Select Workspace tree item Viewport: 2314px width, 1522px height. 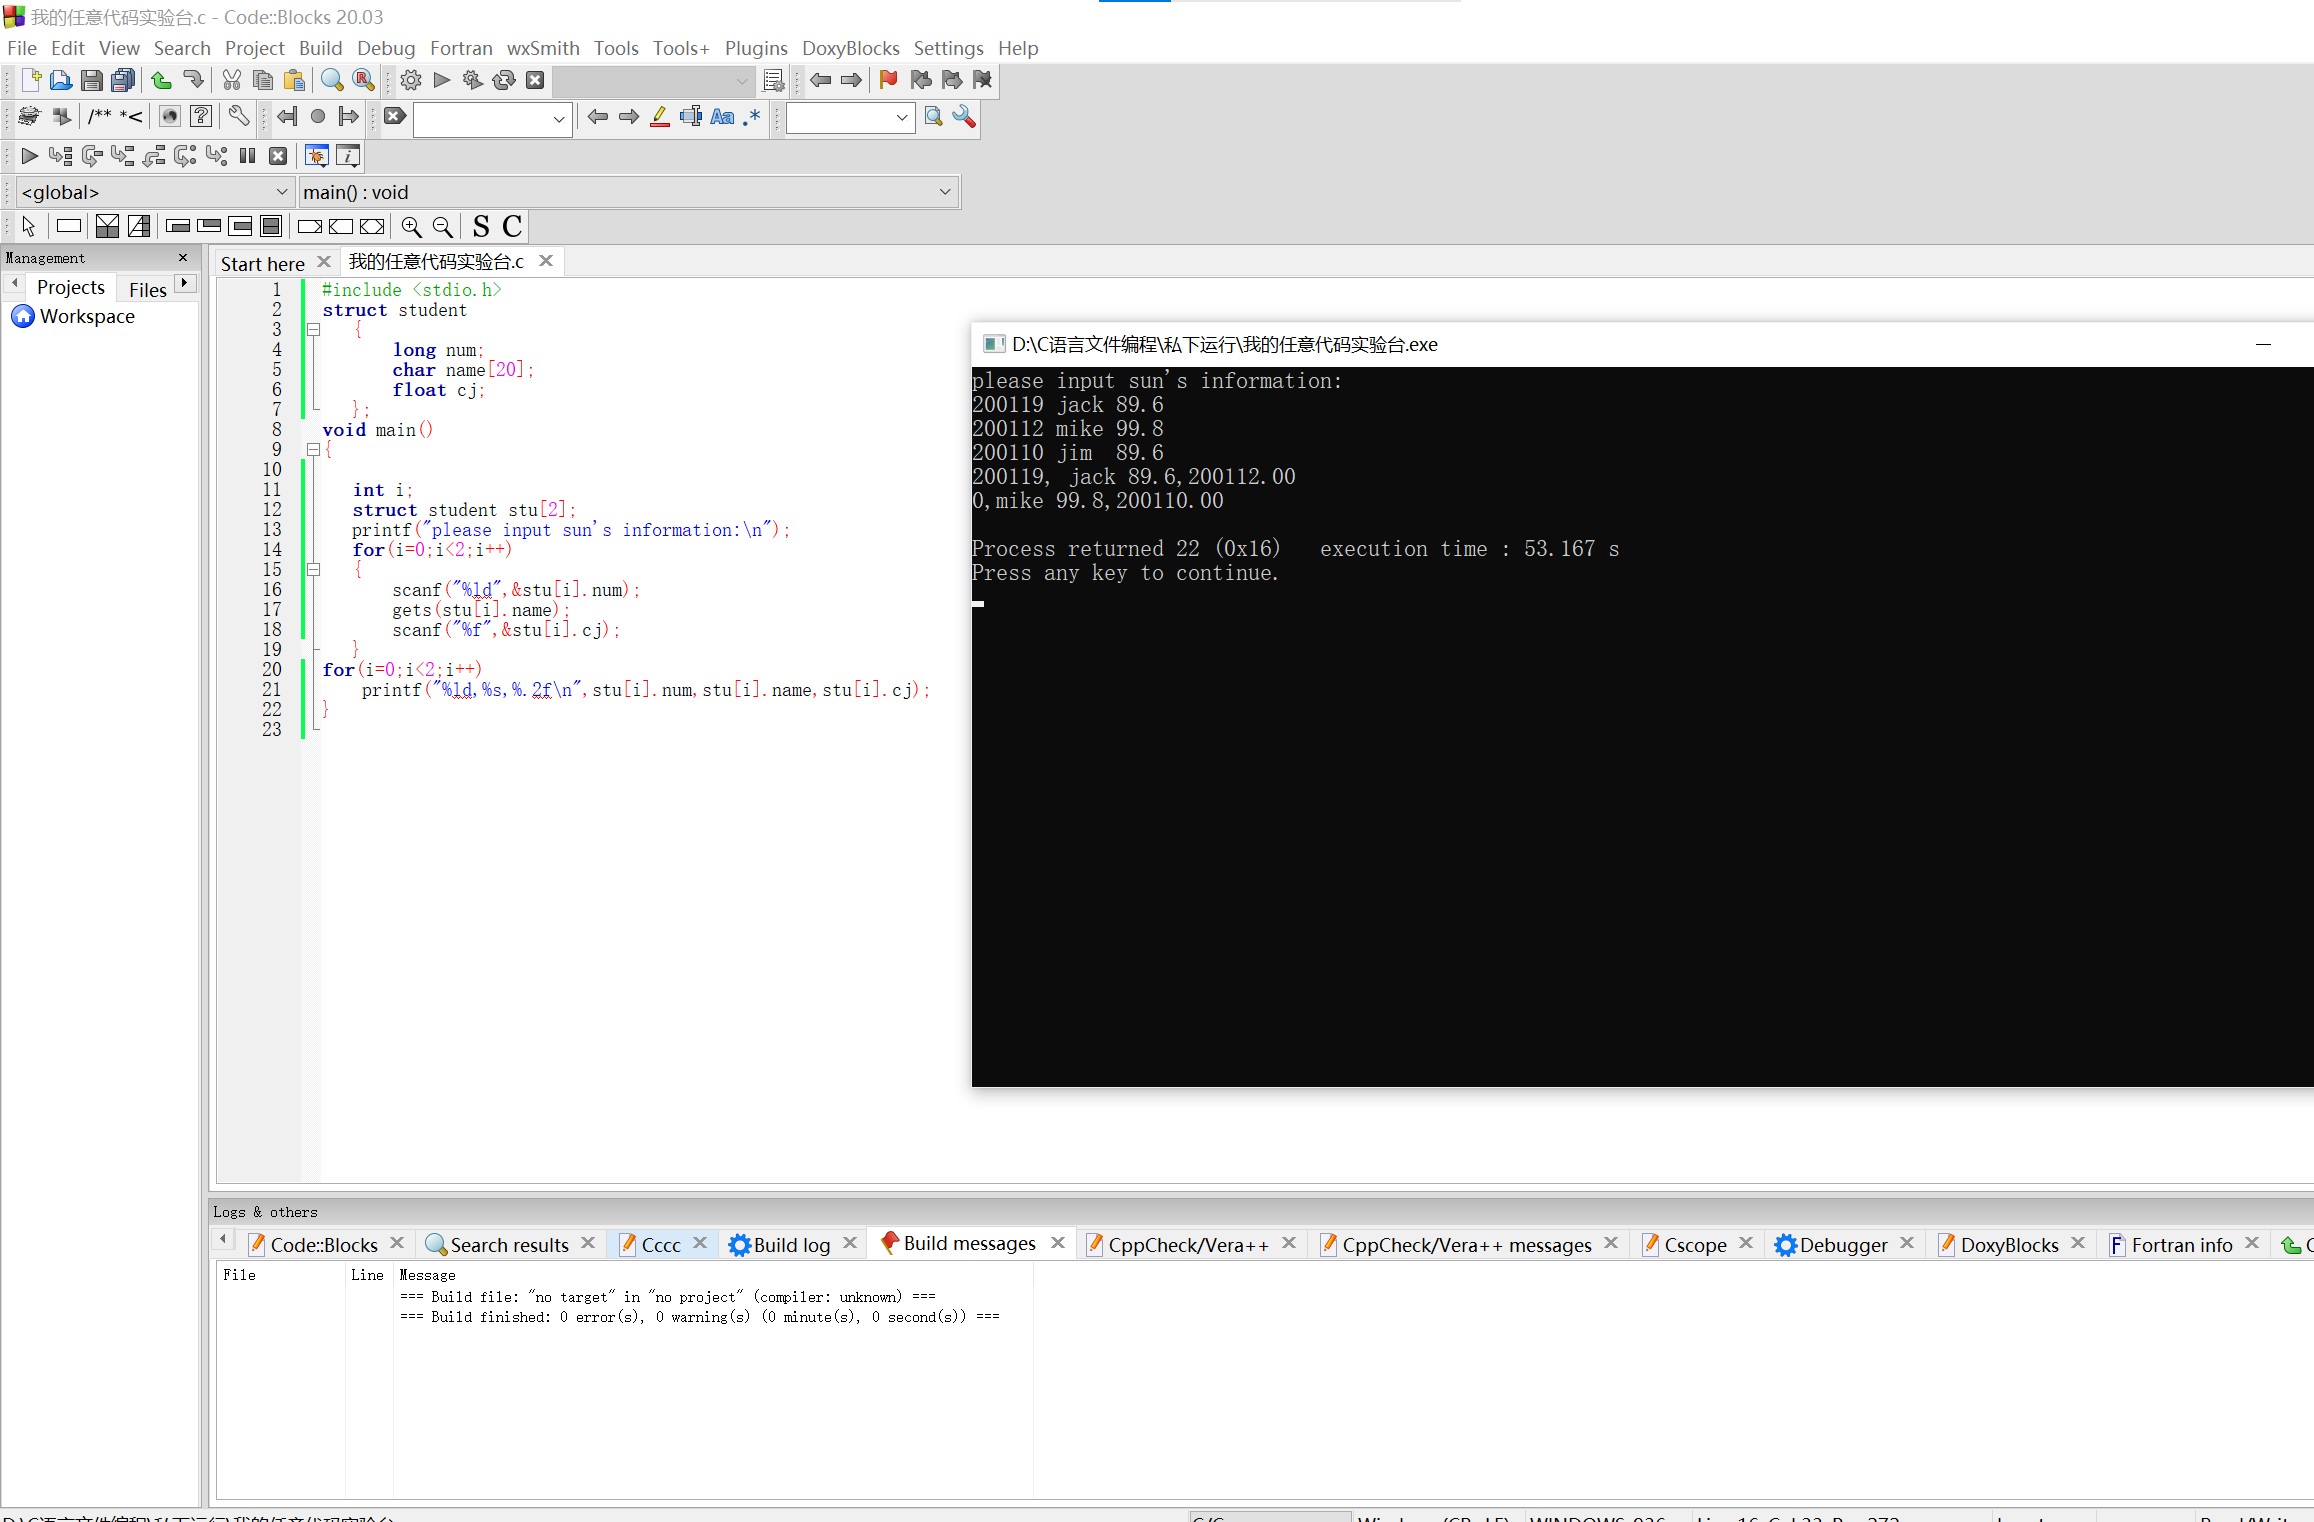click(x=87, y=316)
